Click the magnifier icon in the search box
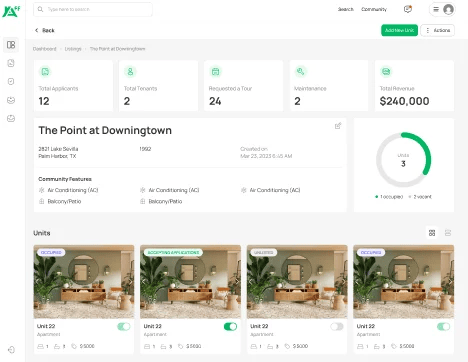468x362 pixels. tap(40, 9)
